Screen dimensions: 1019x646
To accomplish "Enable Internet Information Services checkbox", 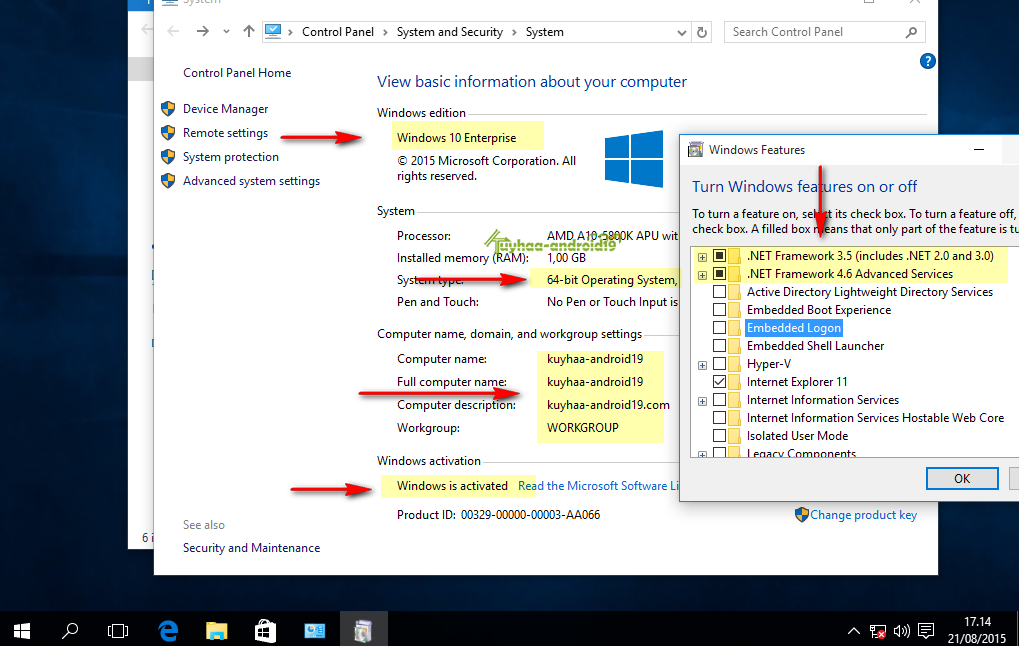I will point(719,400).
